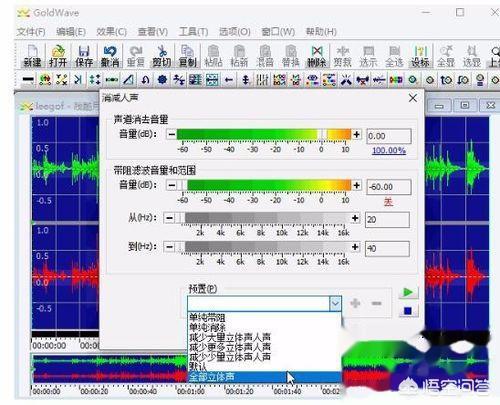The image size is (500, 405).
Task: Click minus button on the 到(Hz) slider
Action: (x=169, y=247)
